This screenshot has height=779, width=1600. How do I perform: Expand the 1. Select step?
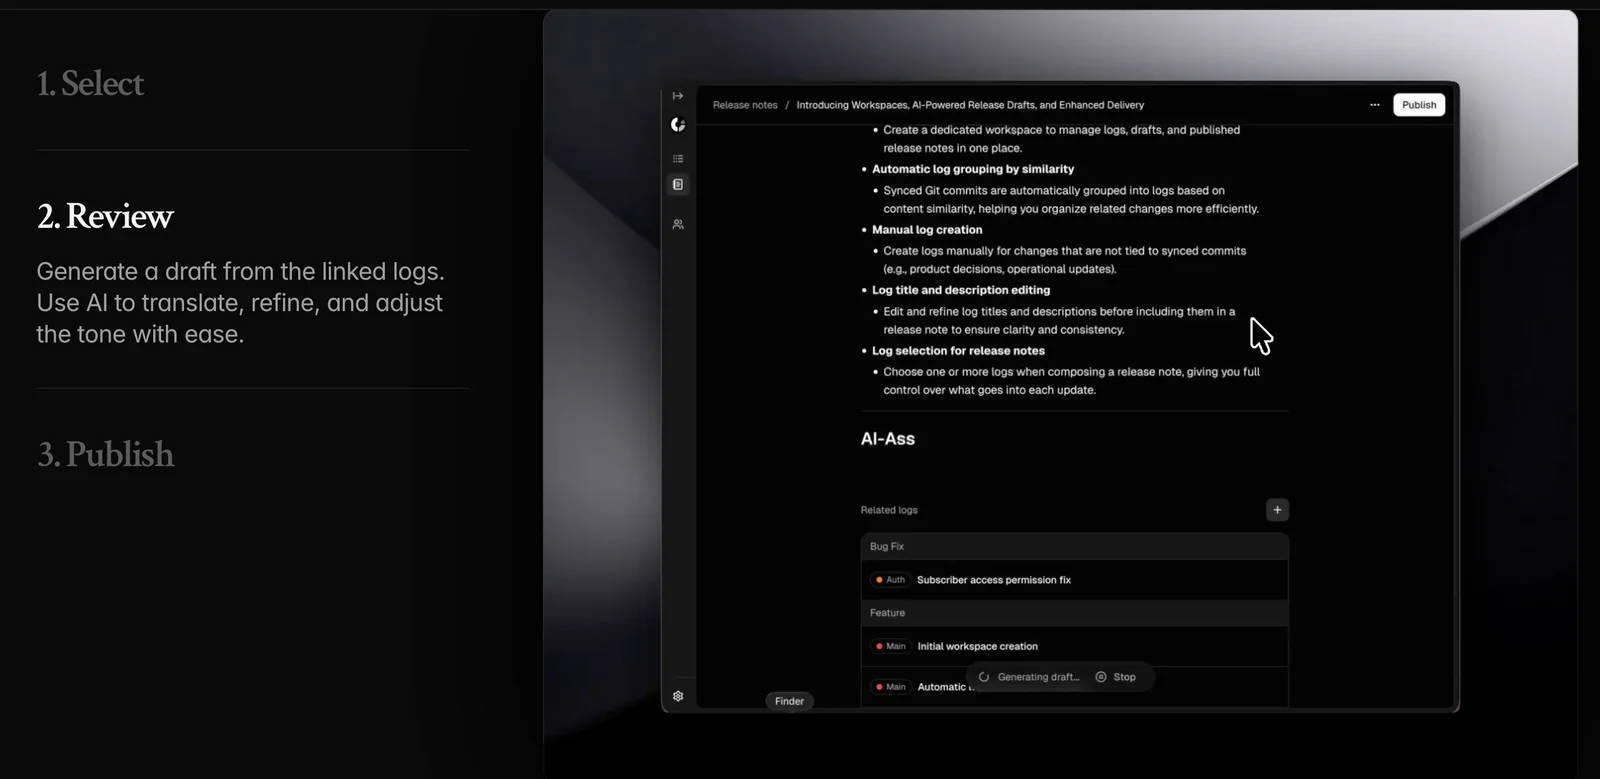91,84
